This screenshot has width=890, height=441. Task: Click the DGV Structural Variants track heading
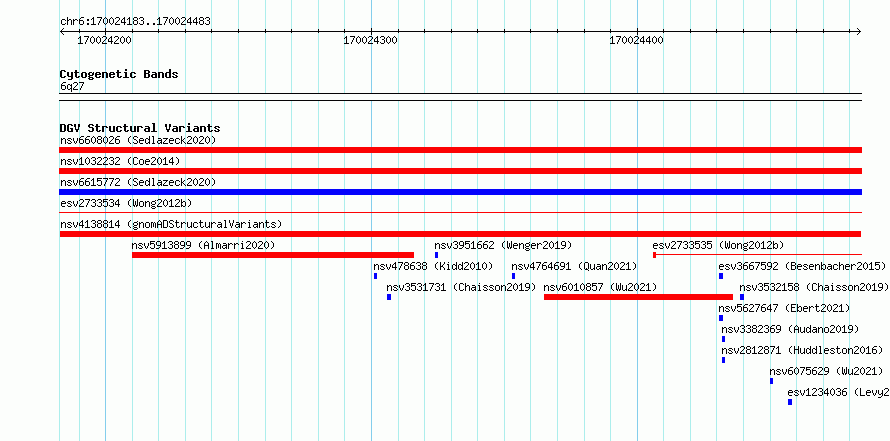tap(140, 128)
